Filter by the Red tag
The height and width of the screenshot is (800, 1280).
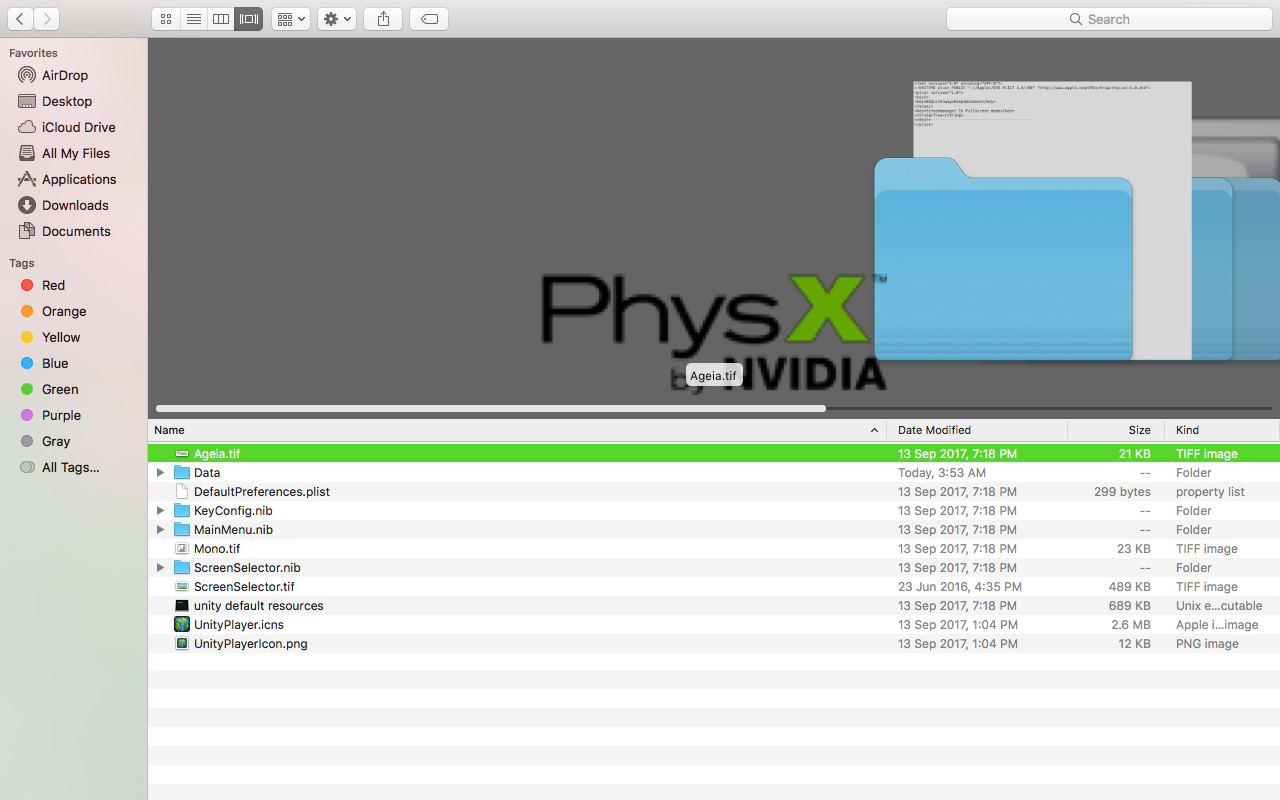(53, 285)
